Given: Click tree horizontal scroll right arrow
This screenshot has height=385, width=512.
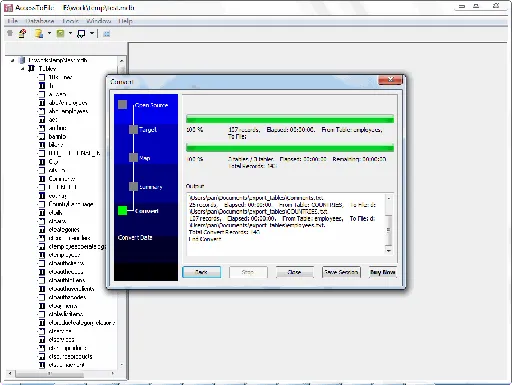Looking at the screenshot, I should point(113,373).
